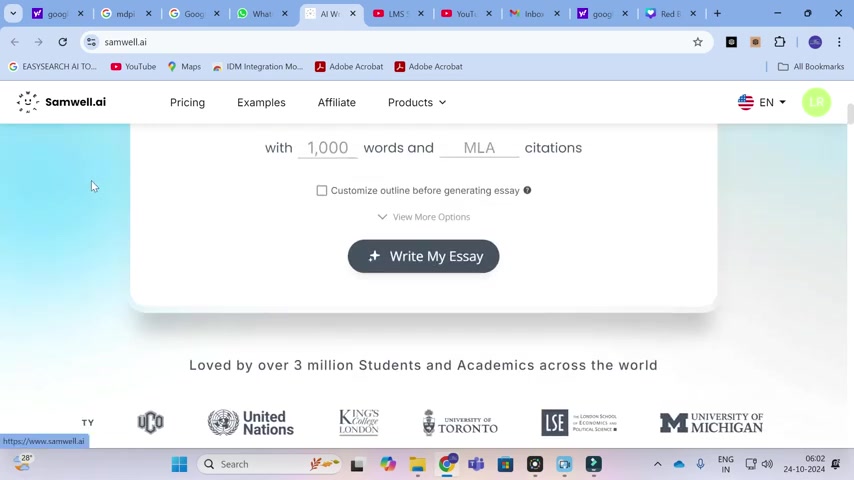This screenshot has height=480, width=854.
Task: Click the site information icon in address bar
Action: point(91,42)
